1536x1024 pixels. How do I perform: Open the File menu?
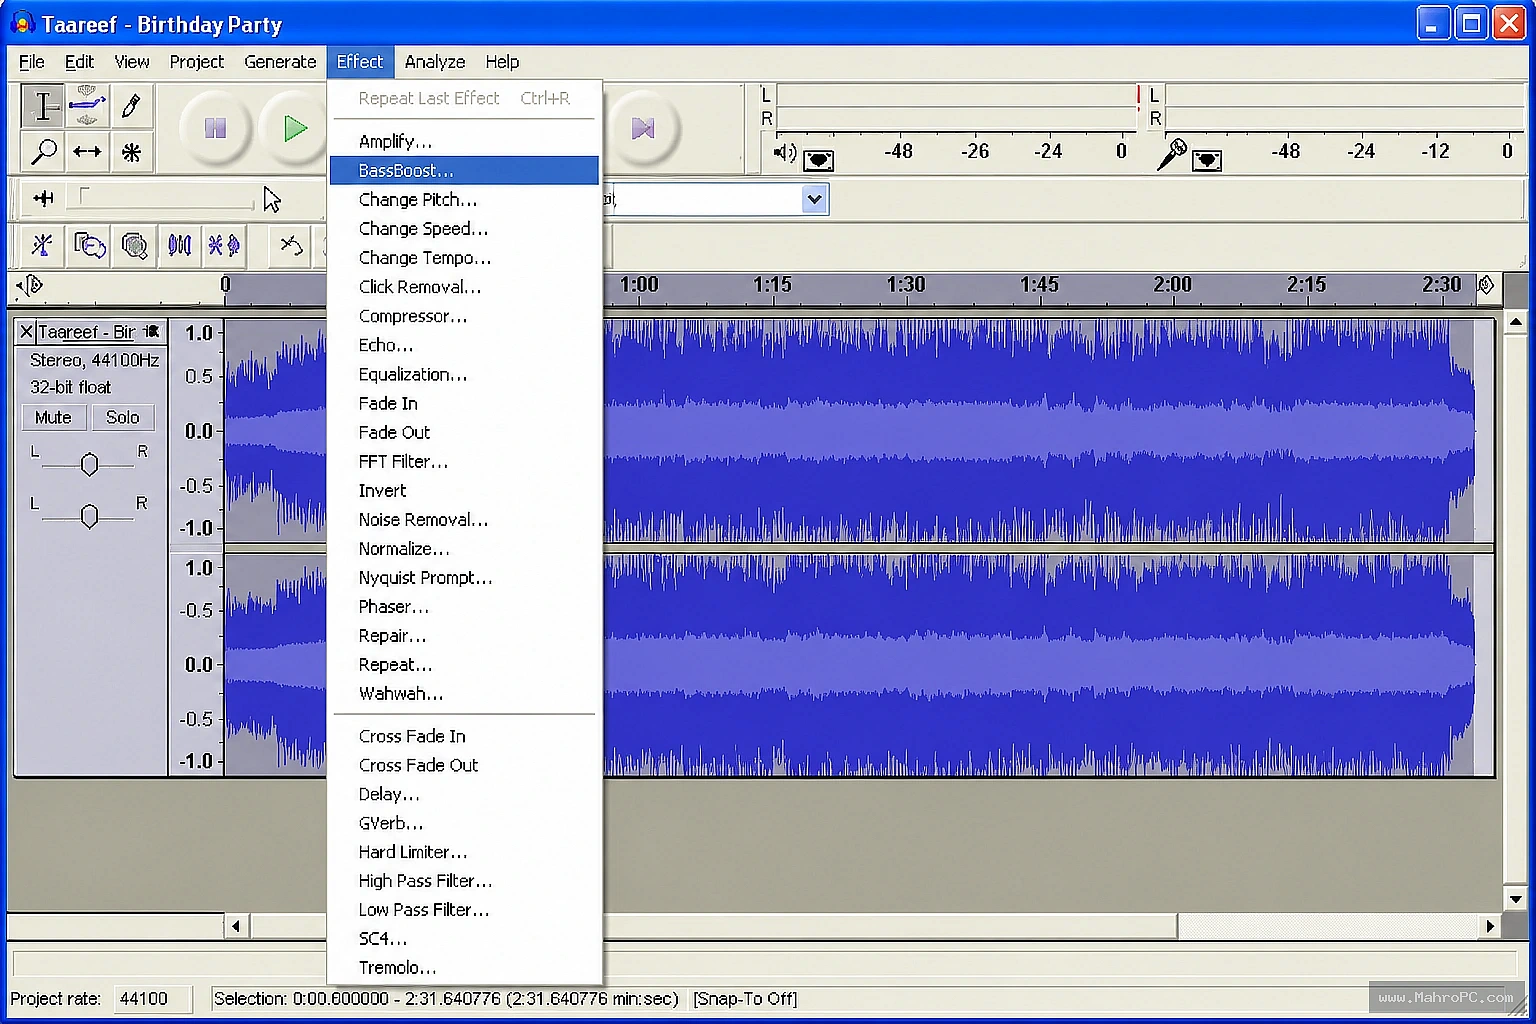32,62
